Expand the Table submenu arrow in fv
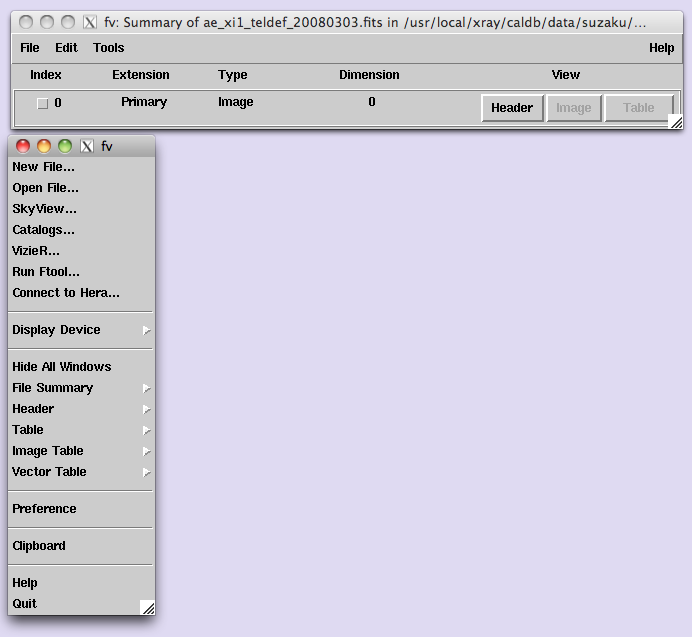Image resolution: width=692 pixels, height=637 pixels. (147, 430)
